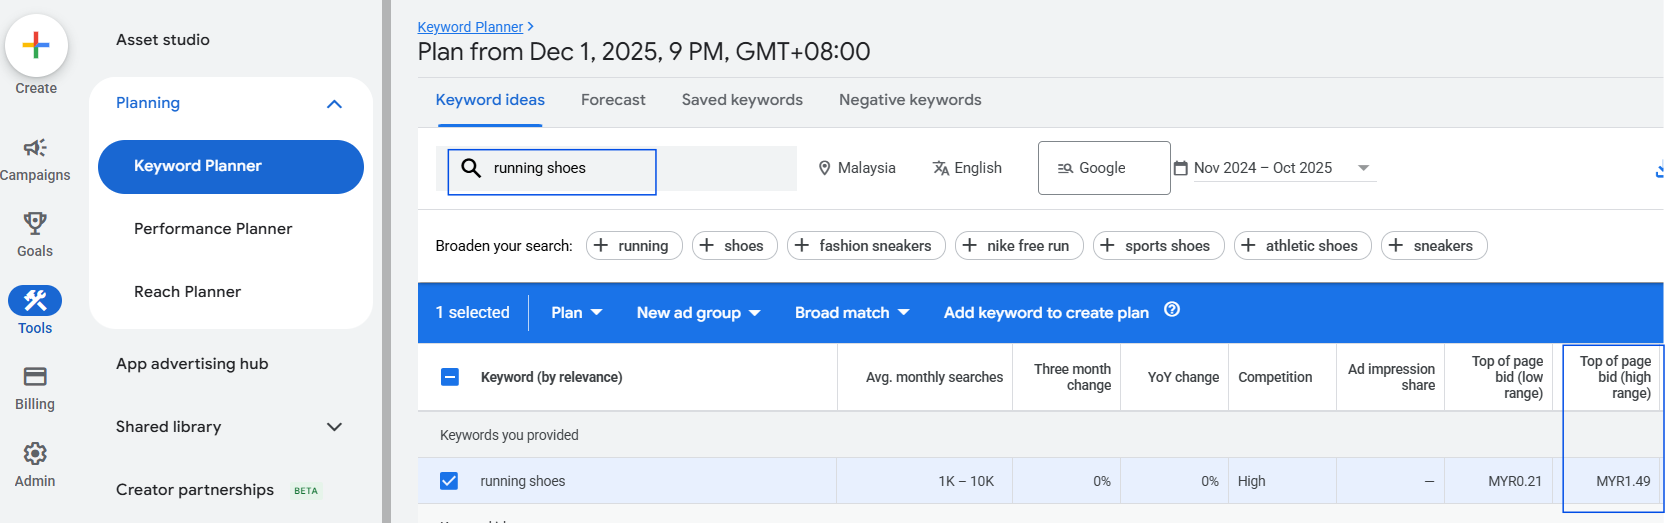Click the Keyword Planner breadcrumb link
This screenshot has width=1666, height=523.
pos(470,27)
